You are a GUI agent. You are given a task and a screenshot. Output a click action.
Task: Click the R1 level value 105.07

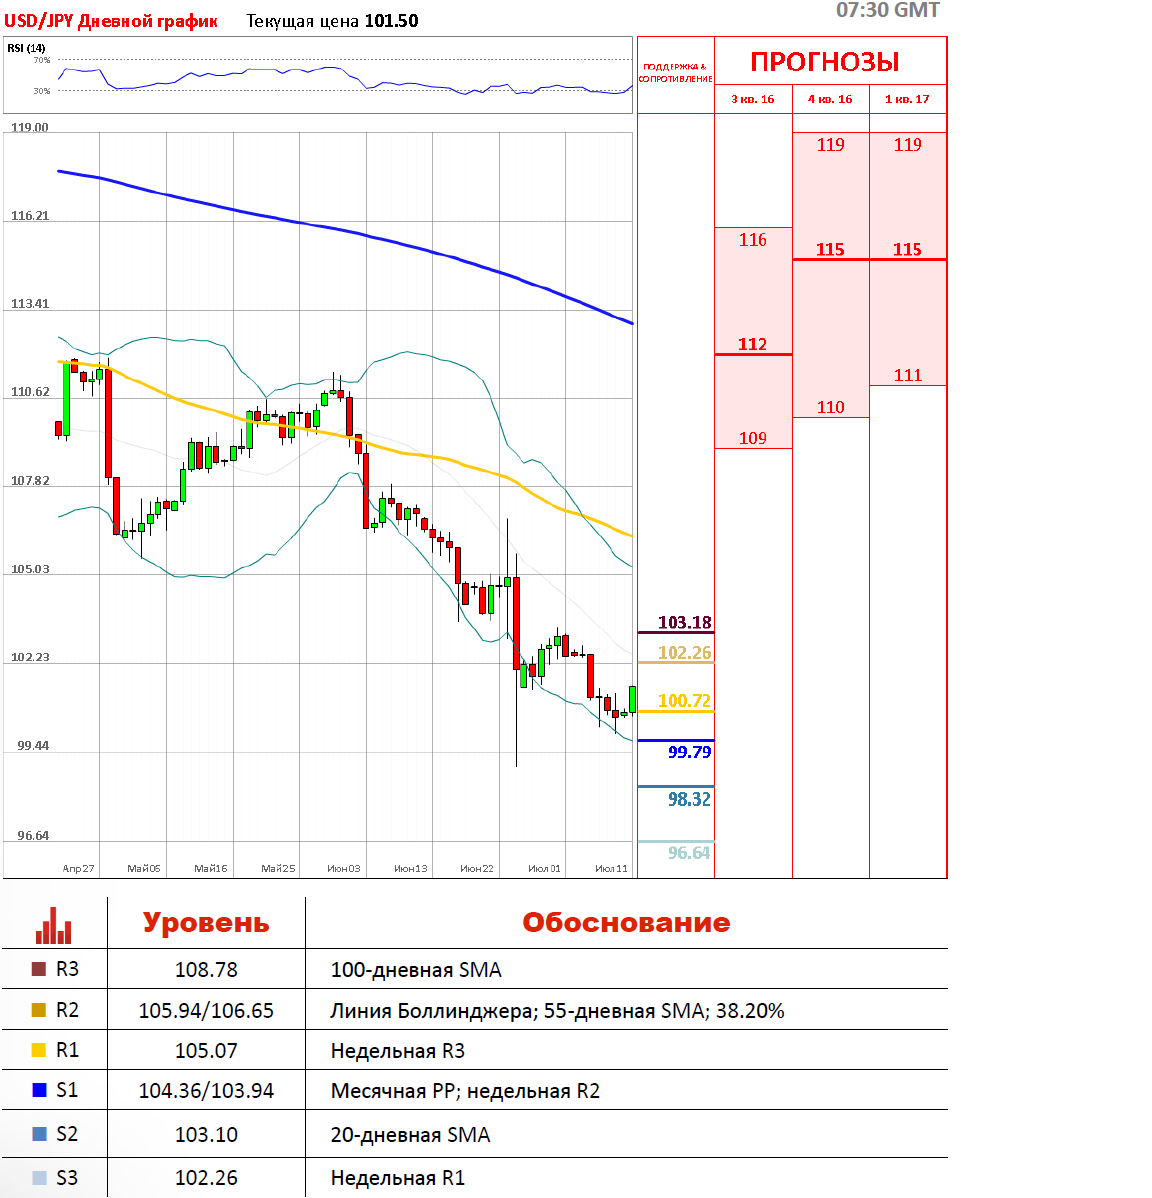pos(206,1051)
